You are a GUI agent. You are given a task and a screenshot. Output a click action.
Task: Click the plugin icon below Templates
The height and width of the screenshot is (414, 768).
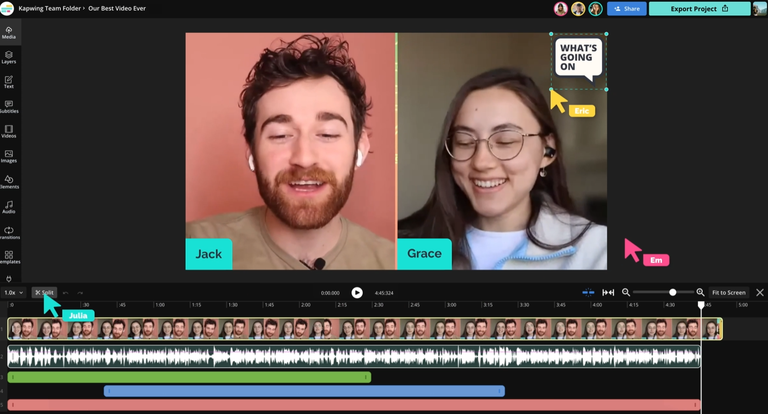(9, 279)
